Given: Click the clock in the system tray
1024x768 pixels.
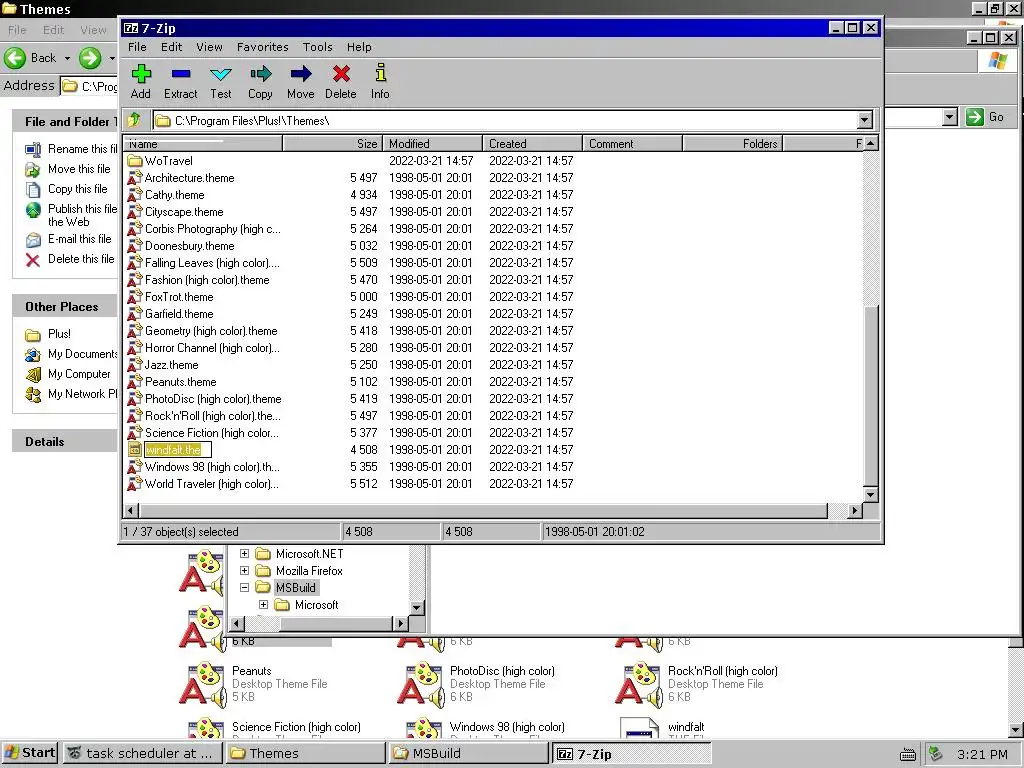Looking at the screenshot, I should (x=982, y=754).
